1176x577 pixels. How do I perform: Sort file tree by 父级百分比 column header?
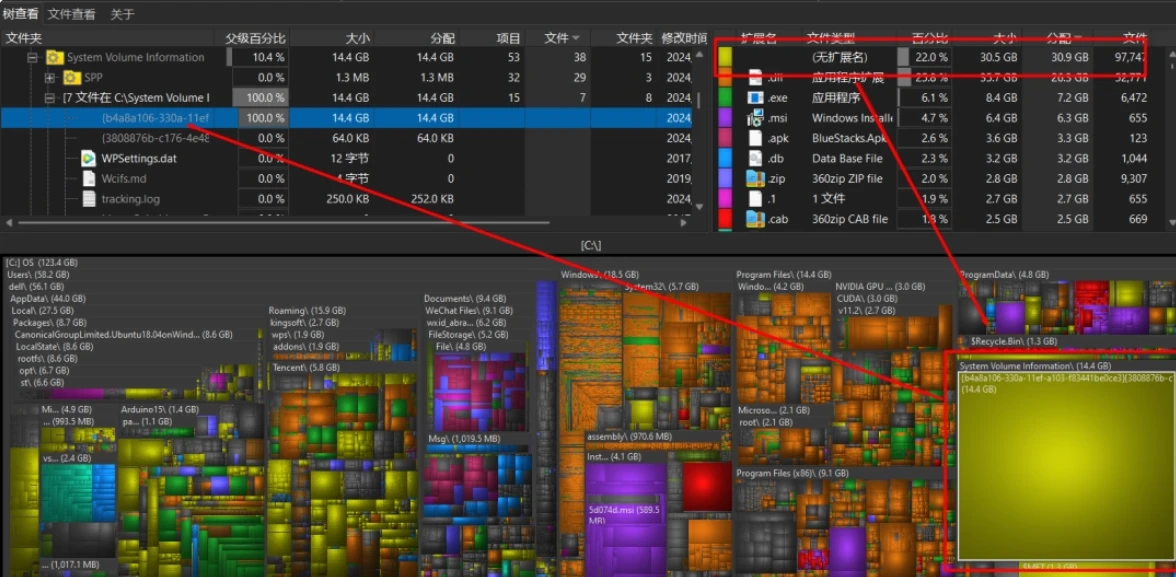click(255, 38)
